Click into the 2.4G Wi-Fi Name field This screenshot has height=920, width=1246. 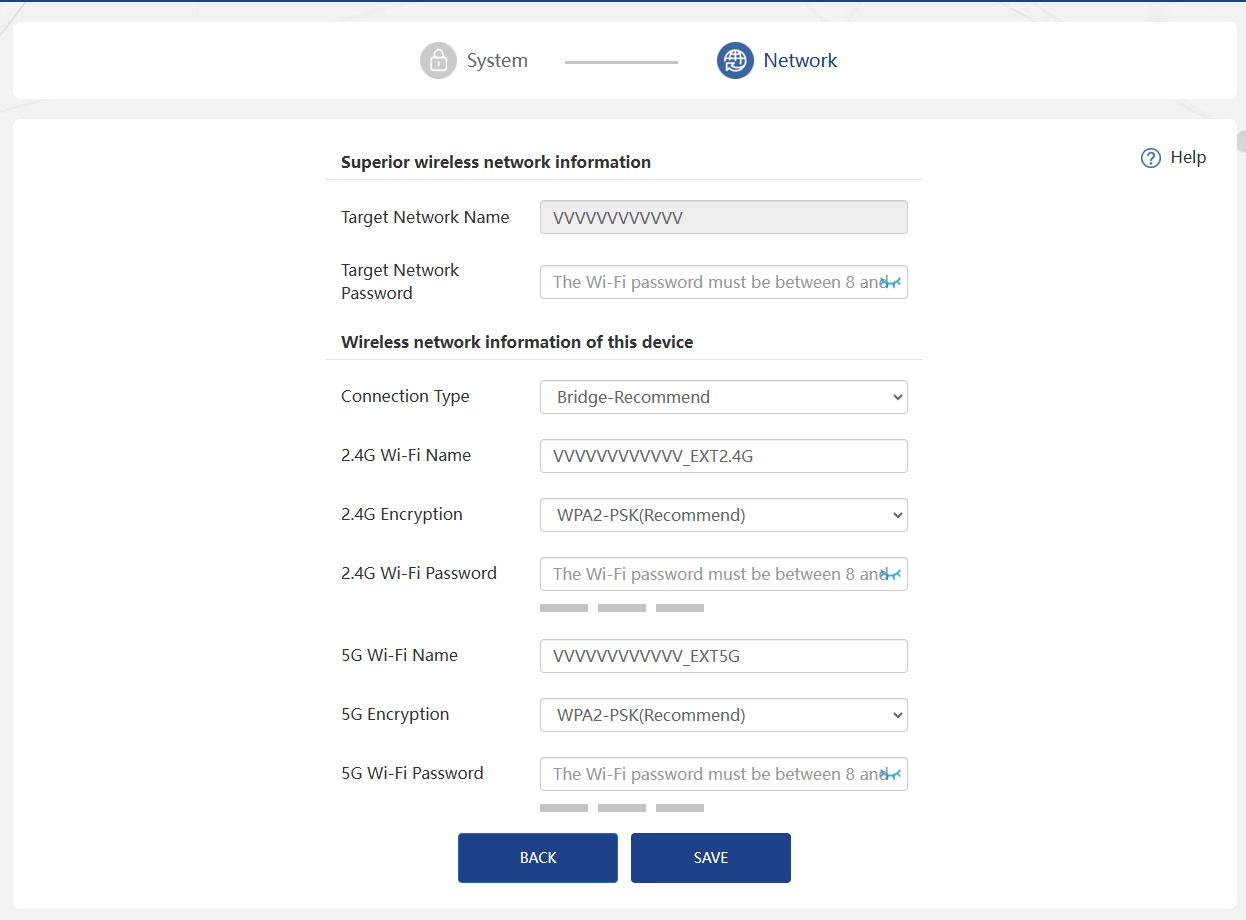click(x=723, y=457)
